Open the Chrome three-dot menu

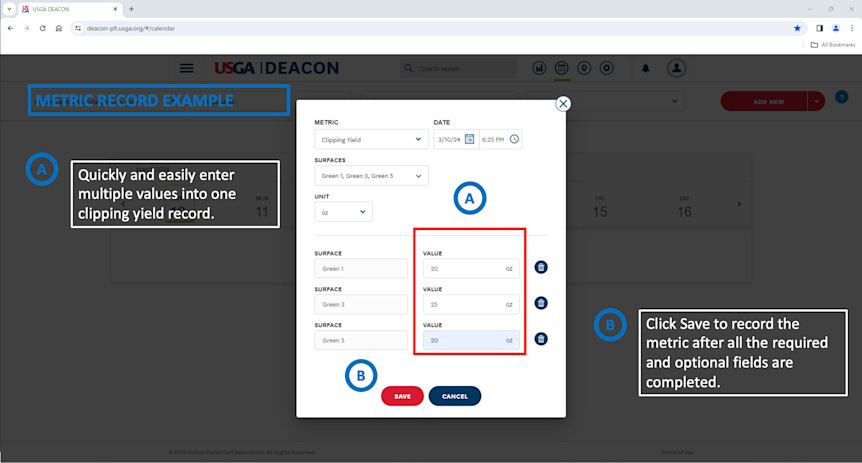point(852,28)
